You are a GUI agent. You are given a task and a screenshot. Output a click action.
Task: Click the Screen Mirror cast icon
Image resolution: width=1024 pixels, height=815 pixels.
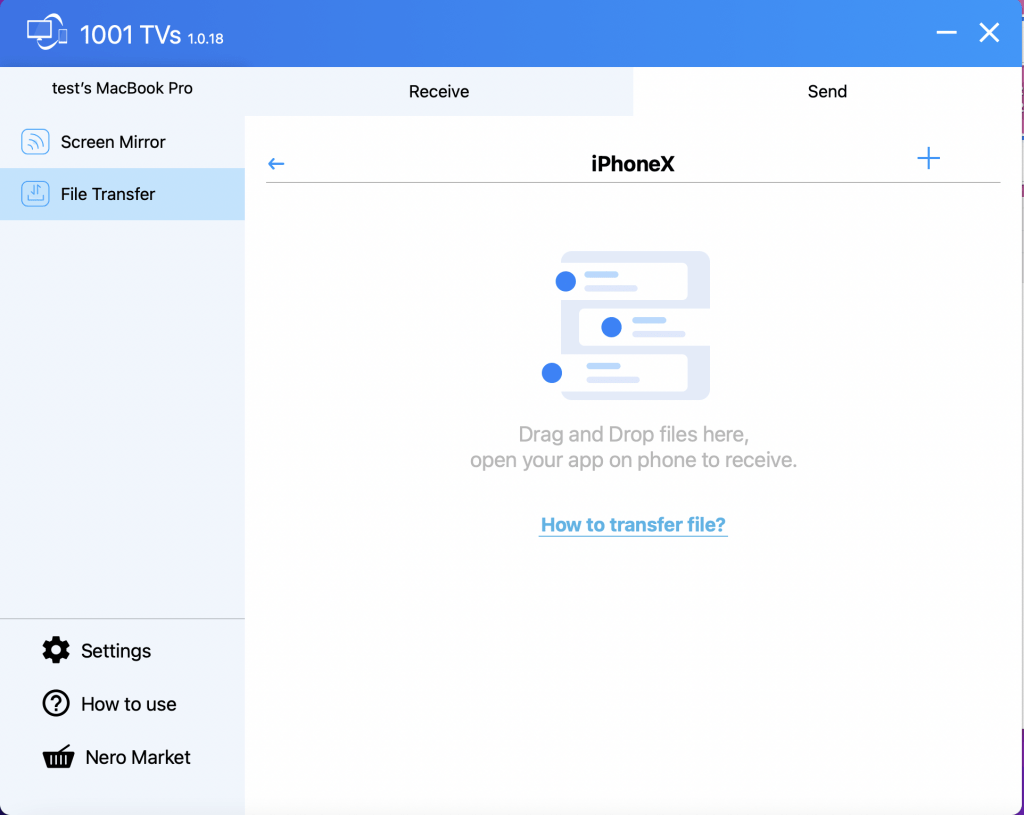[x=35, y=142]
